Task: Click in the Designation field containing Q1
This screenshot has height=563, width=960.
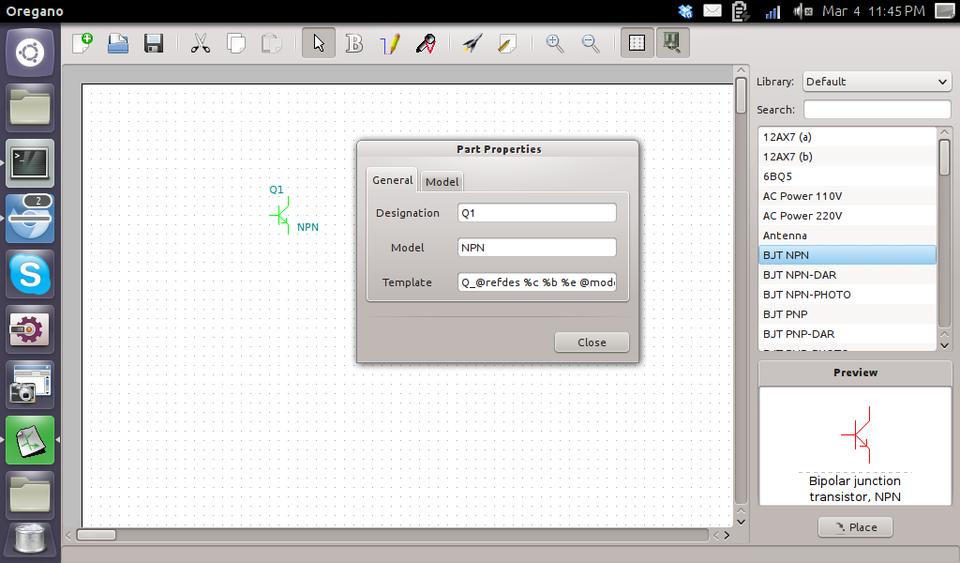Action: click(537, 213)
